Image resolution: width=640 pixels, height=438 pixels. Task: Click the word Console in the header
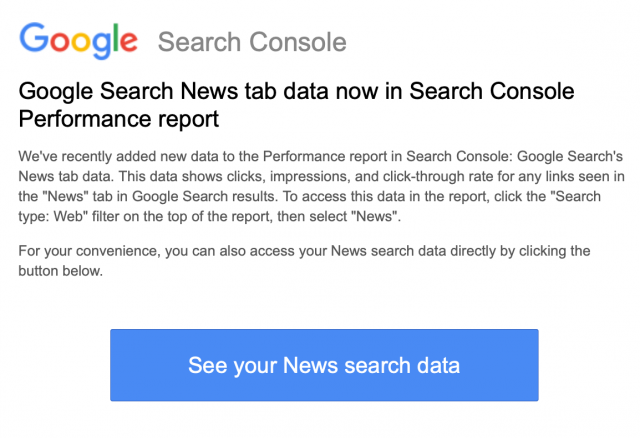[298, 42]
